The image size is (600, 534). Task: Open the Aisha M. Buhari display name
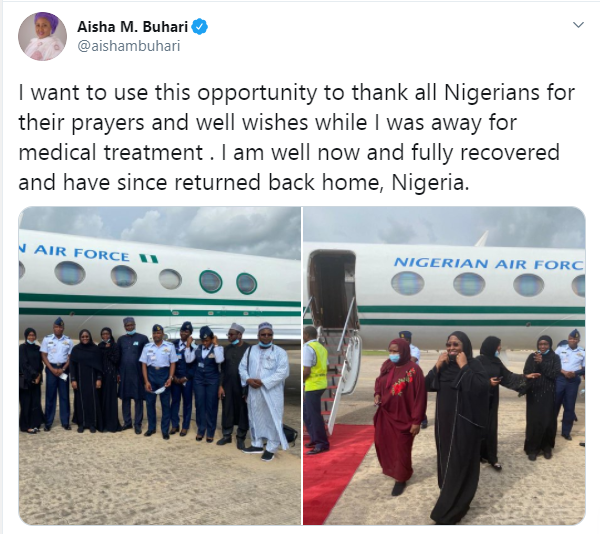(132, 27)
